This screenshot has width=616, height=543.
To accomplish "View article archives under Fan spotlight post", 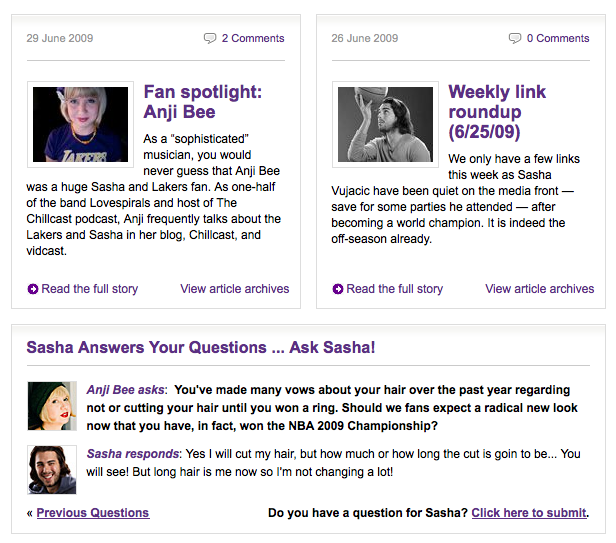I will tap(234, 289).
